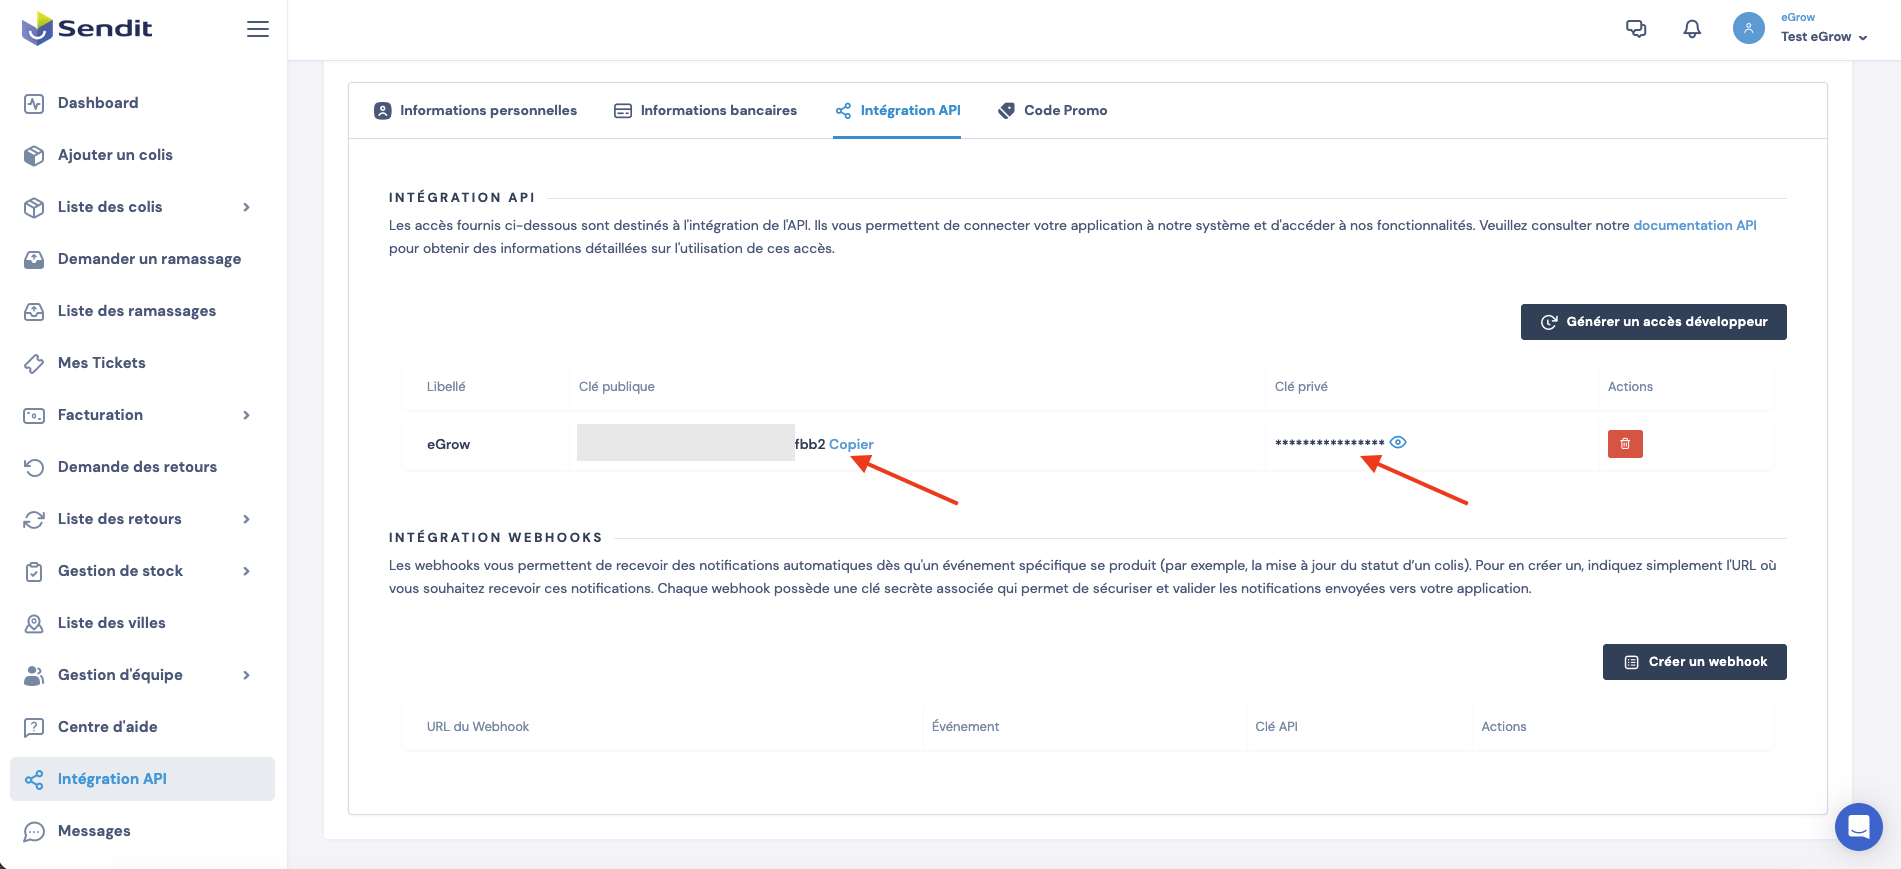Open Liste des ramassages page

coord(137,311)
